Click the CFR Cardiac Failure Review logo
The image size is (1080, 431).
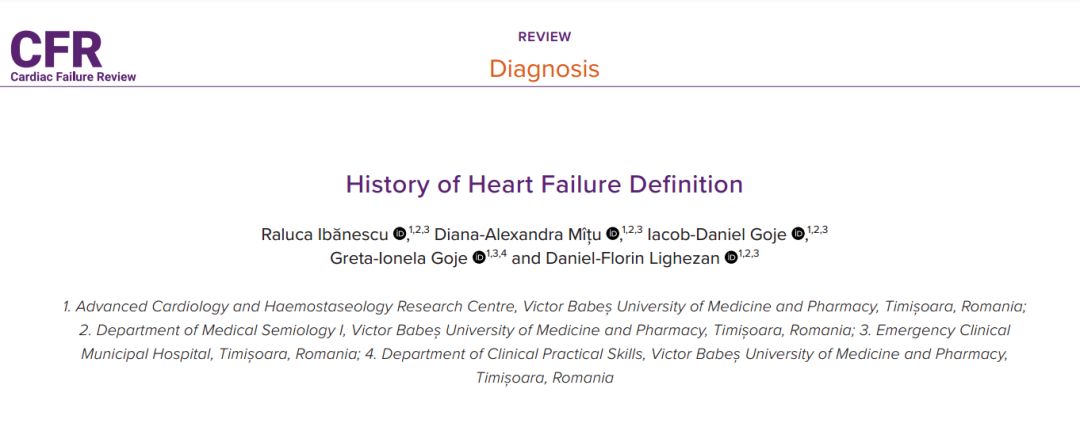coord(73,56)
